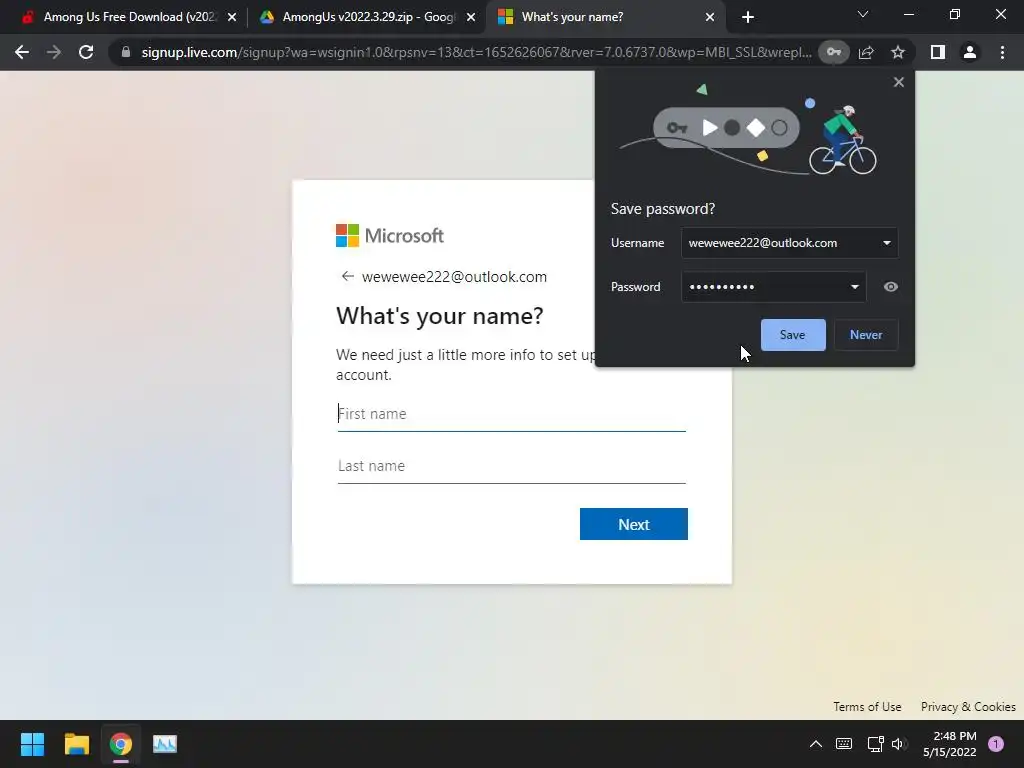The height and width of the screenshot is (768, 1024).
Task: Click the share page icon
Action: coord(866,52)
